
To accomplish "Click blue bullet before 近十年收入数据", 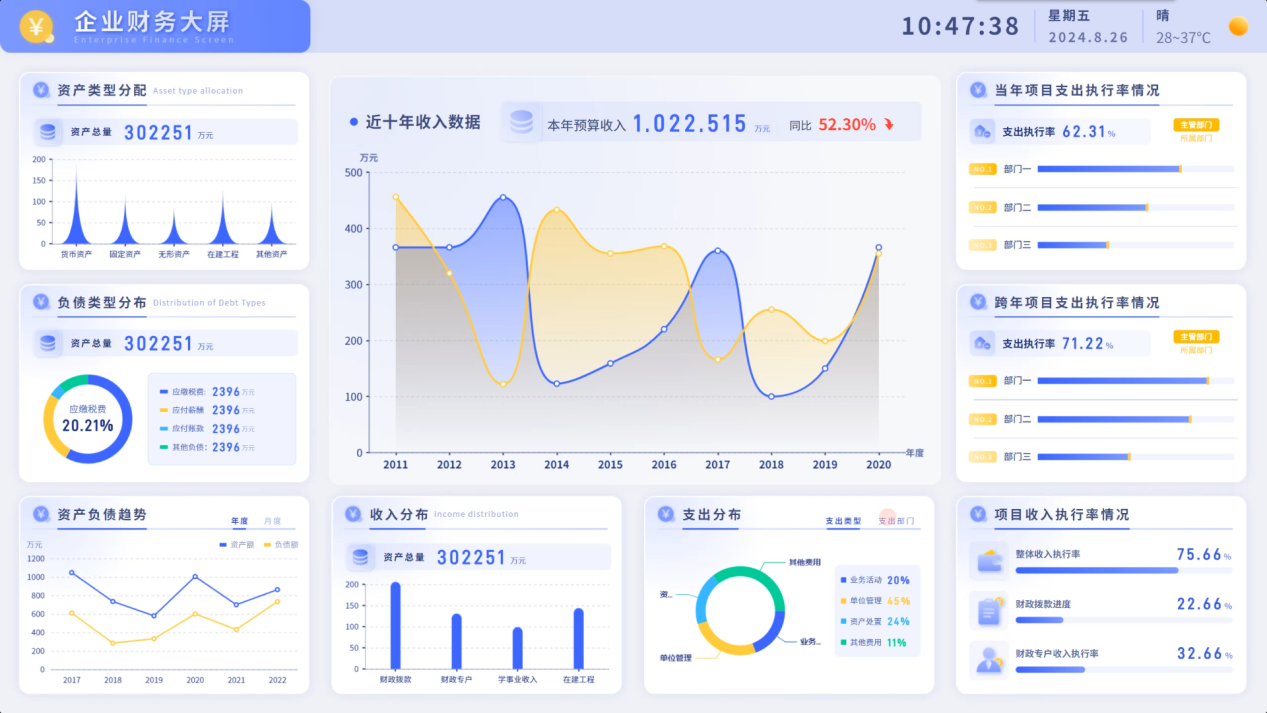I will (354, 122).
